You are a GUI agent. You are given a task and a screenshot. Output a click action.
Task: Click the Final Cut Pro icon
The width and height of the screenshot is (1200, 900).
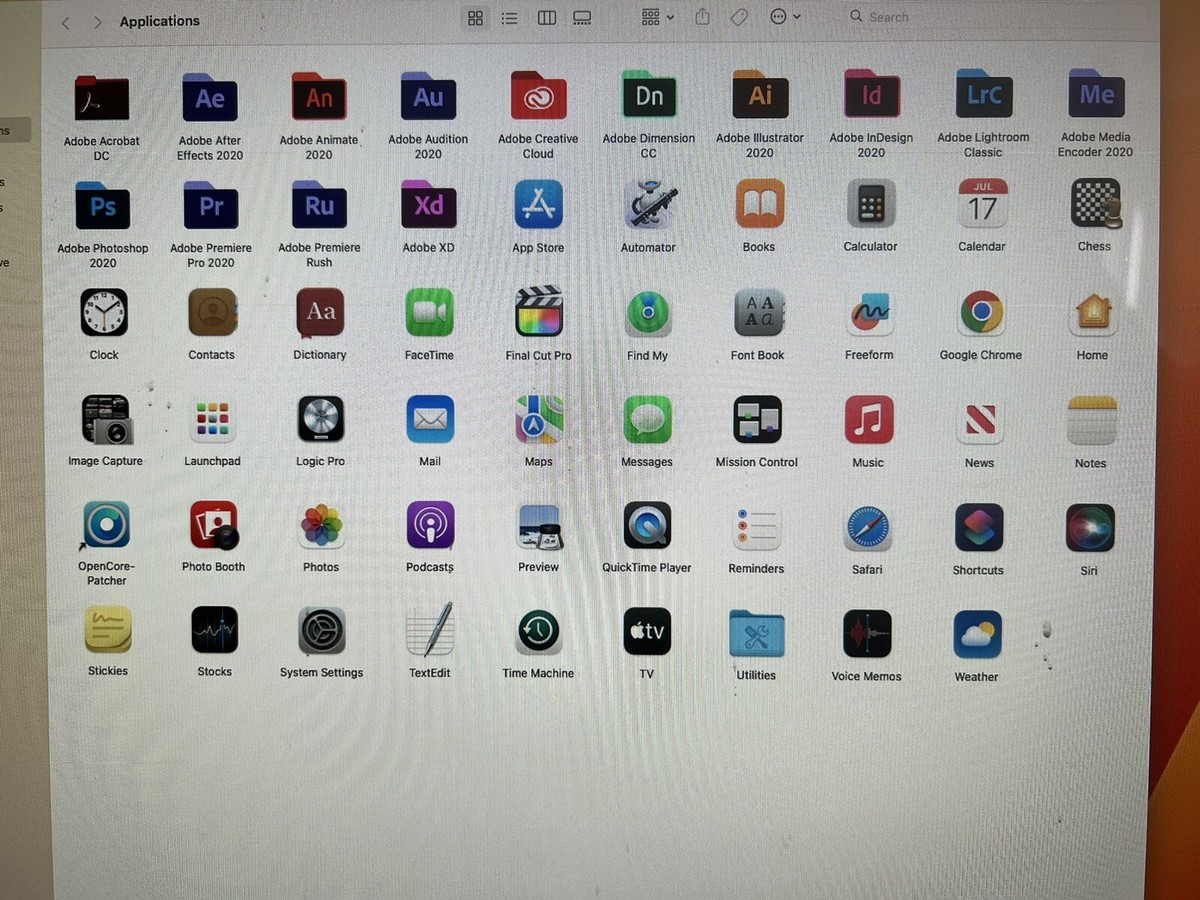pyautogui.click(x=539, y=311)
